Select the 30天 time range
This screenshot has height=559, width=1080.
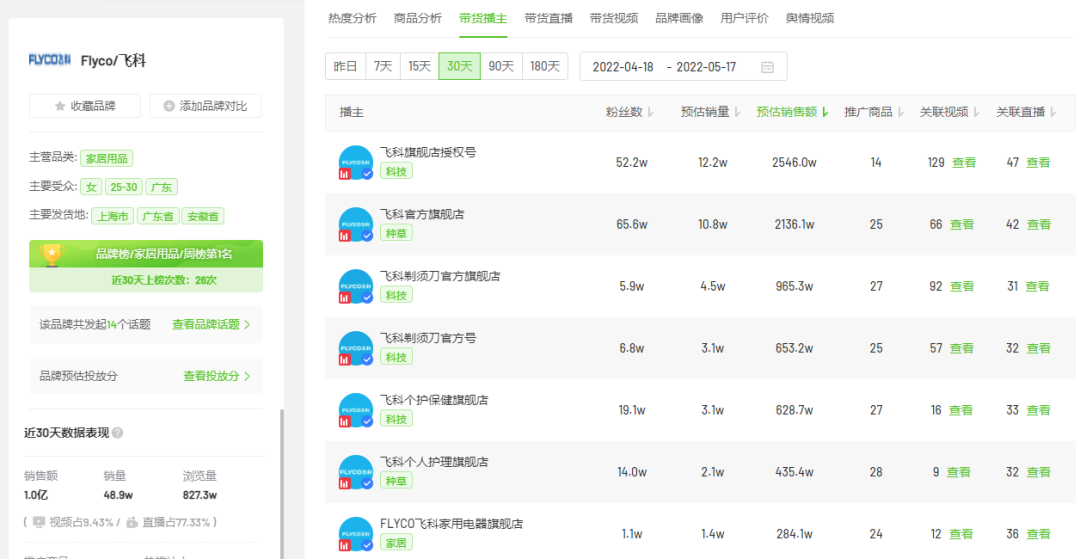459,67
